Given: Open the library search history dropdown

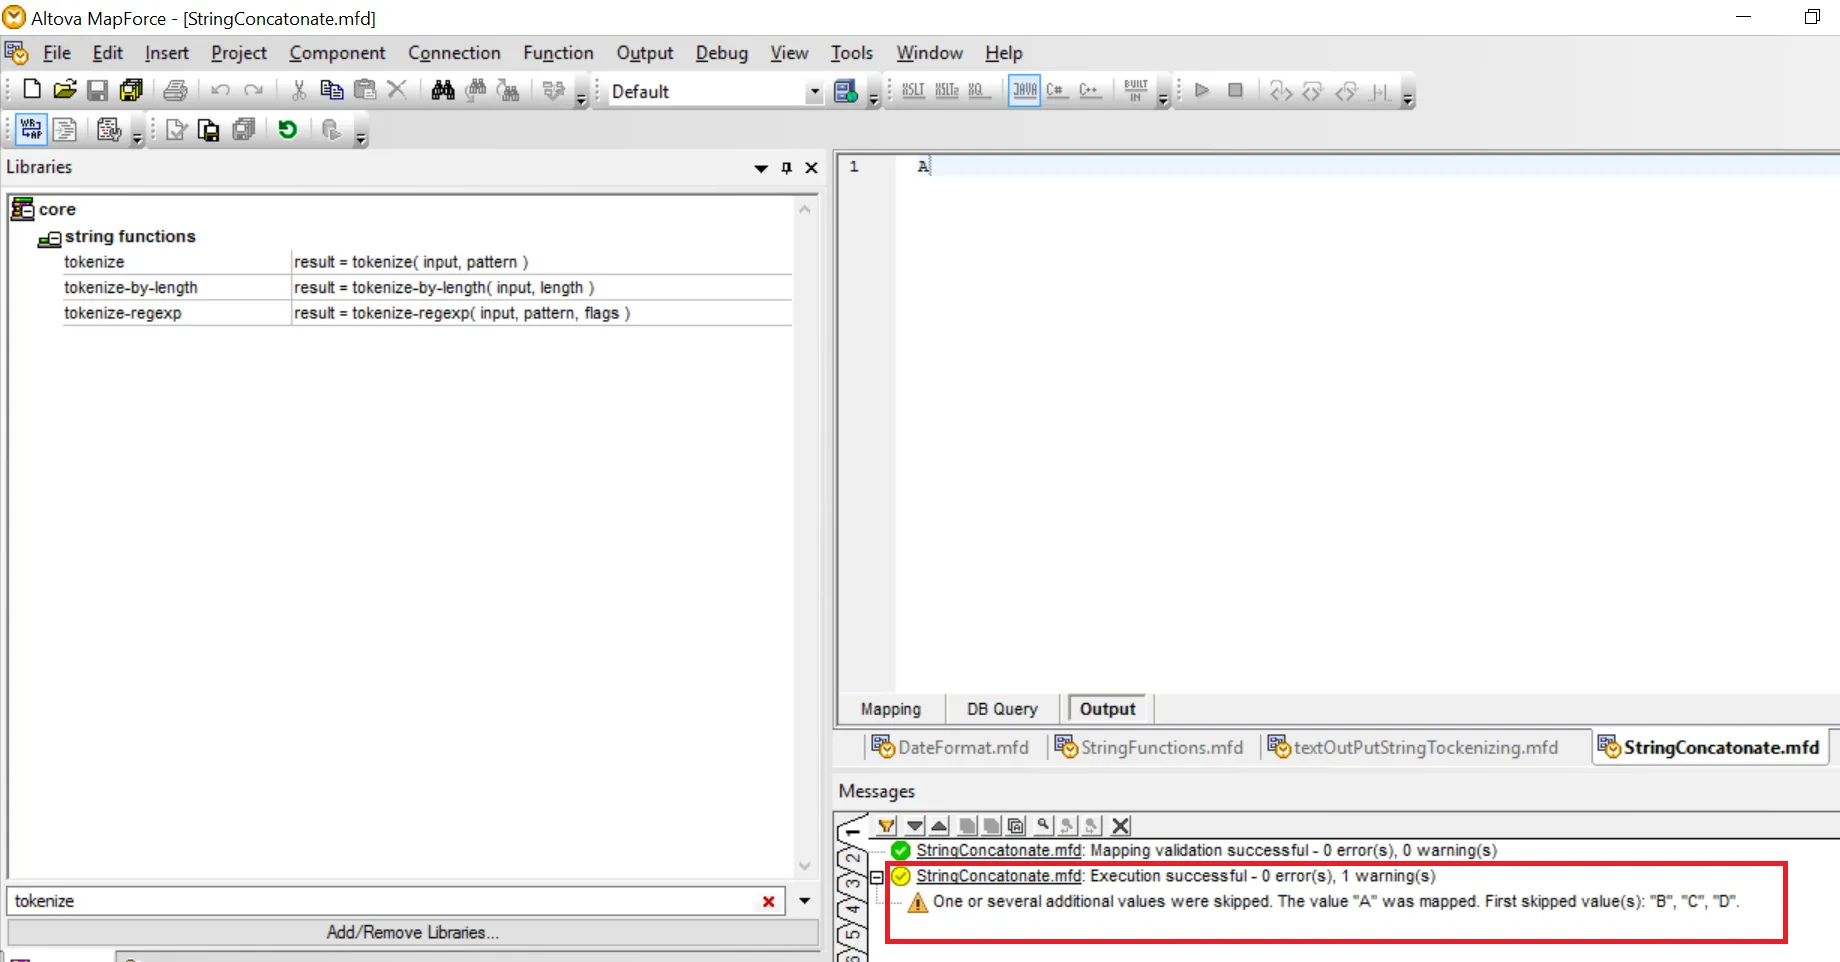Looking at the screenshot, I should (x=805, y=901).
